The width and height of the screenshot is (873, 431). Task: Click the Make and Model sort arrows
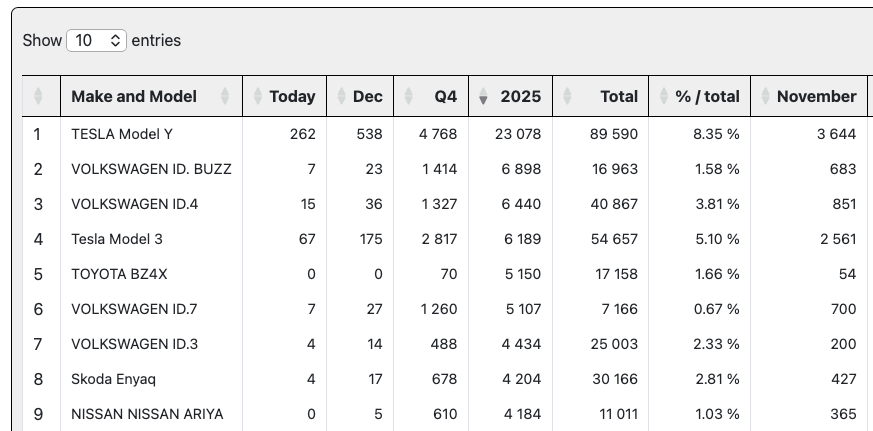225,97
